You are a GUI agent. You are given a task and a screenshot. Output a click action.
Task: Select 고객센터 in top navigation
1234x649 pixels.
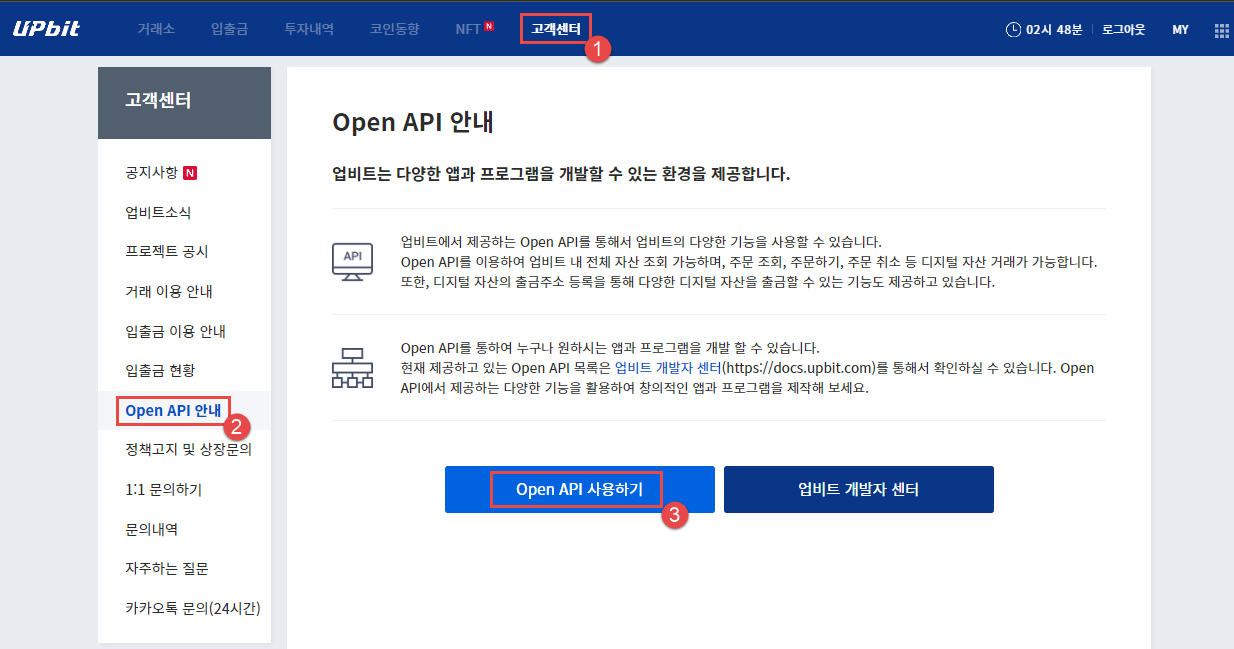point(555,29)
